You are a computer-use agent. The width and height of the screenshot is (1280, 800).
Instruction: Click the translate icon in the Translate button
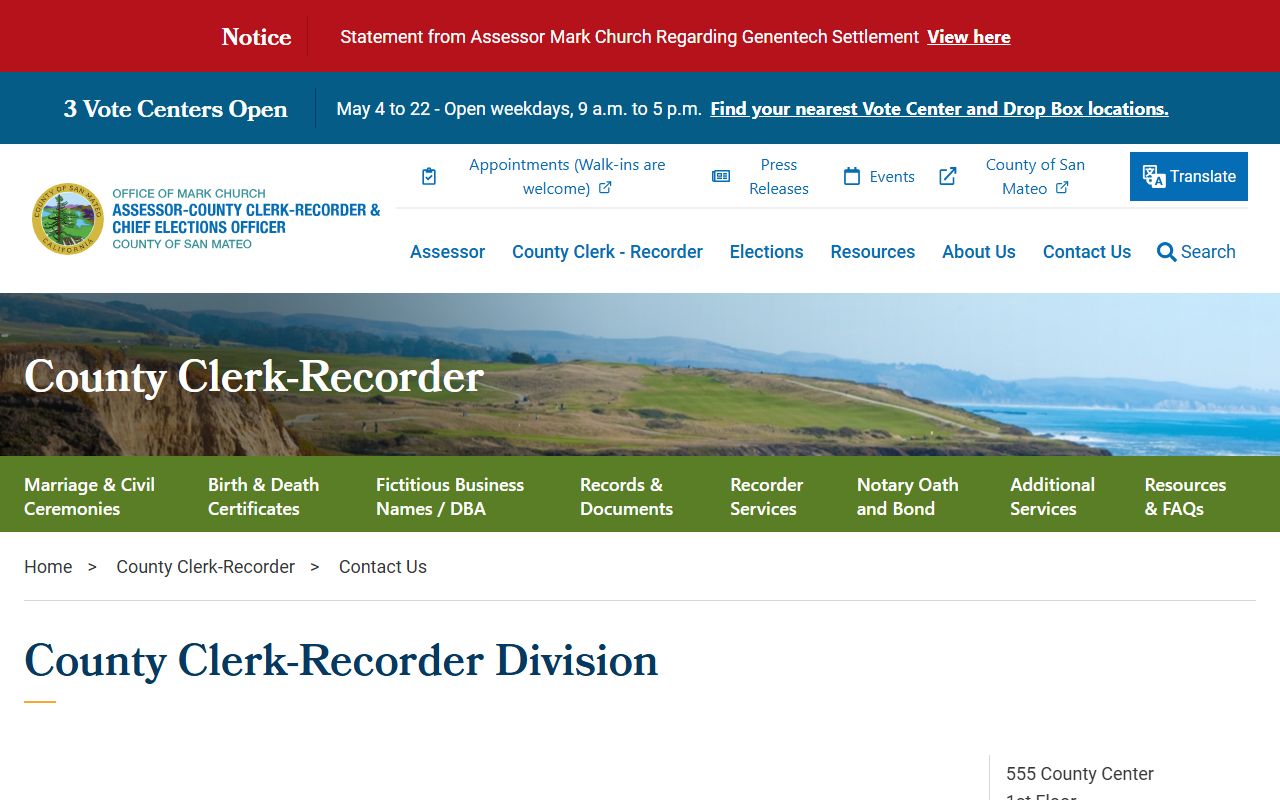(1154, 177)
